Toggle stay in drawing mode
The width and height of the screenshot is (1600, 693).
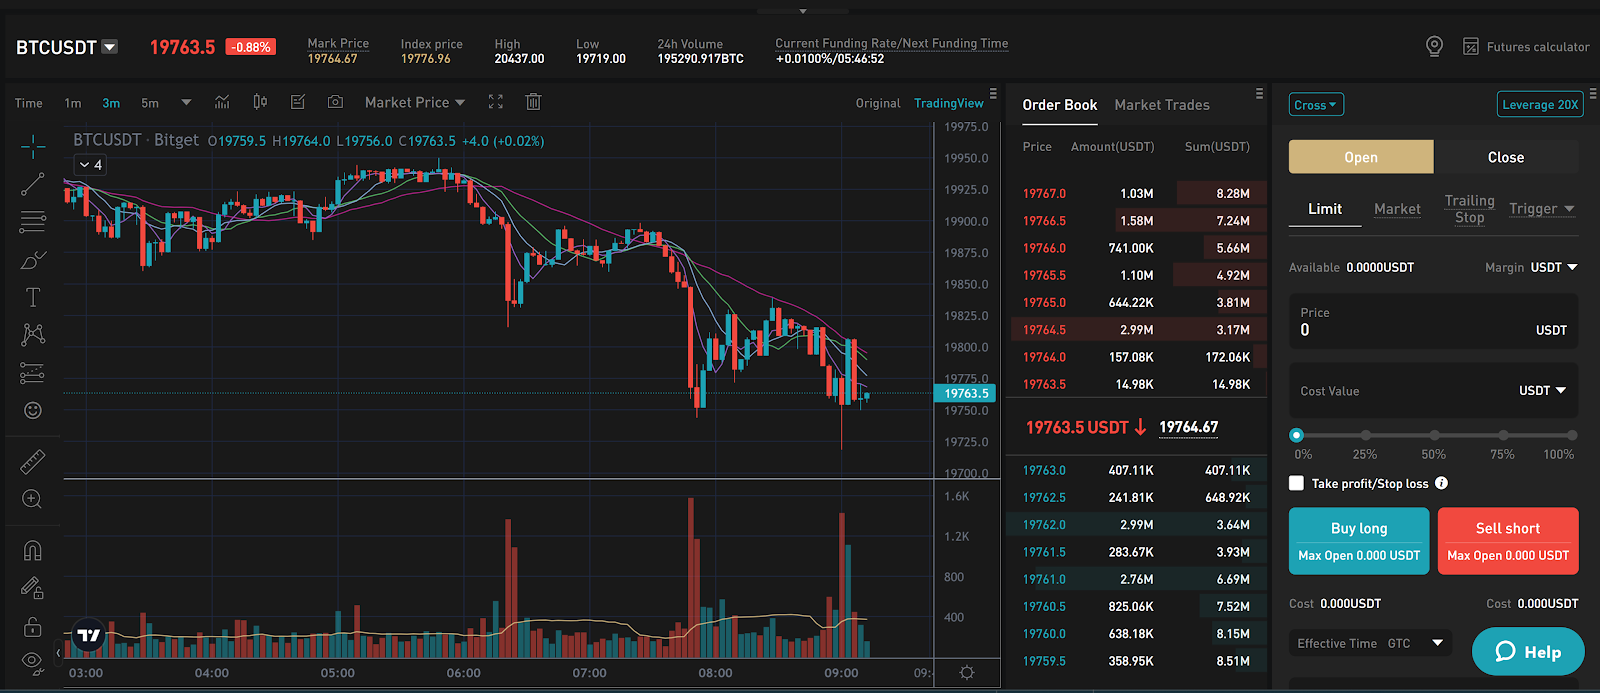point(33,589)
